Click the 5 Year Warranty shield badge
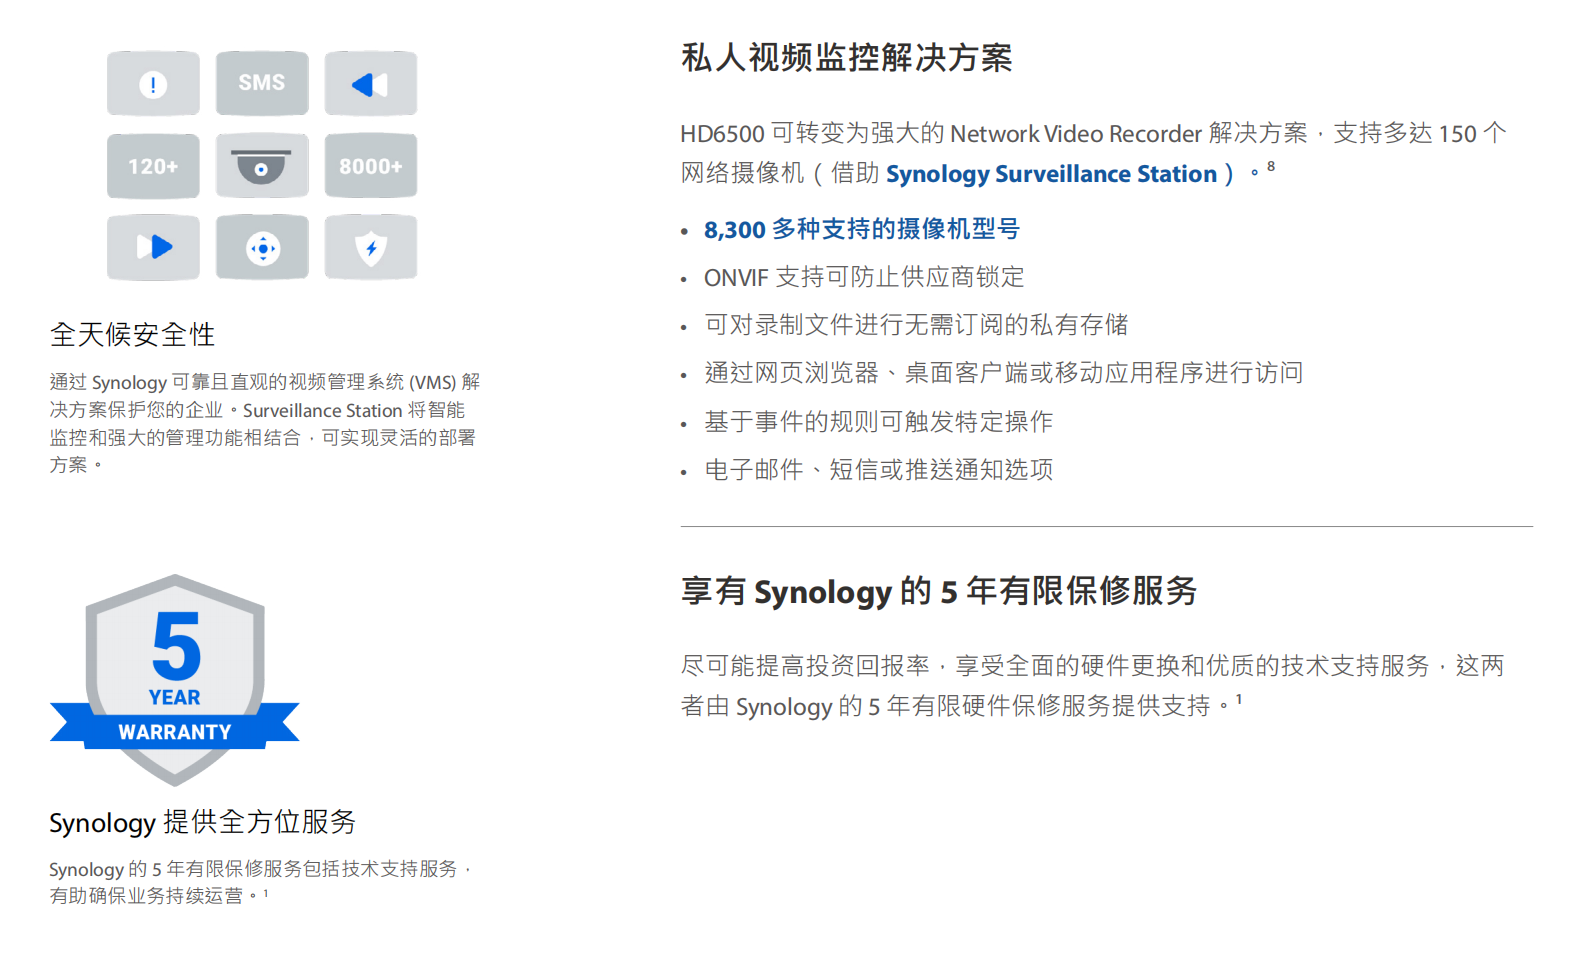The width and height of the screenshot is (1585, 955). pyautogui.click(x=175, y=680)
